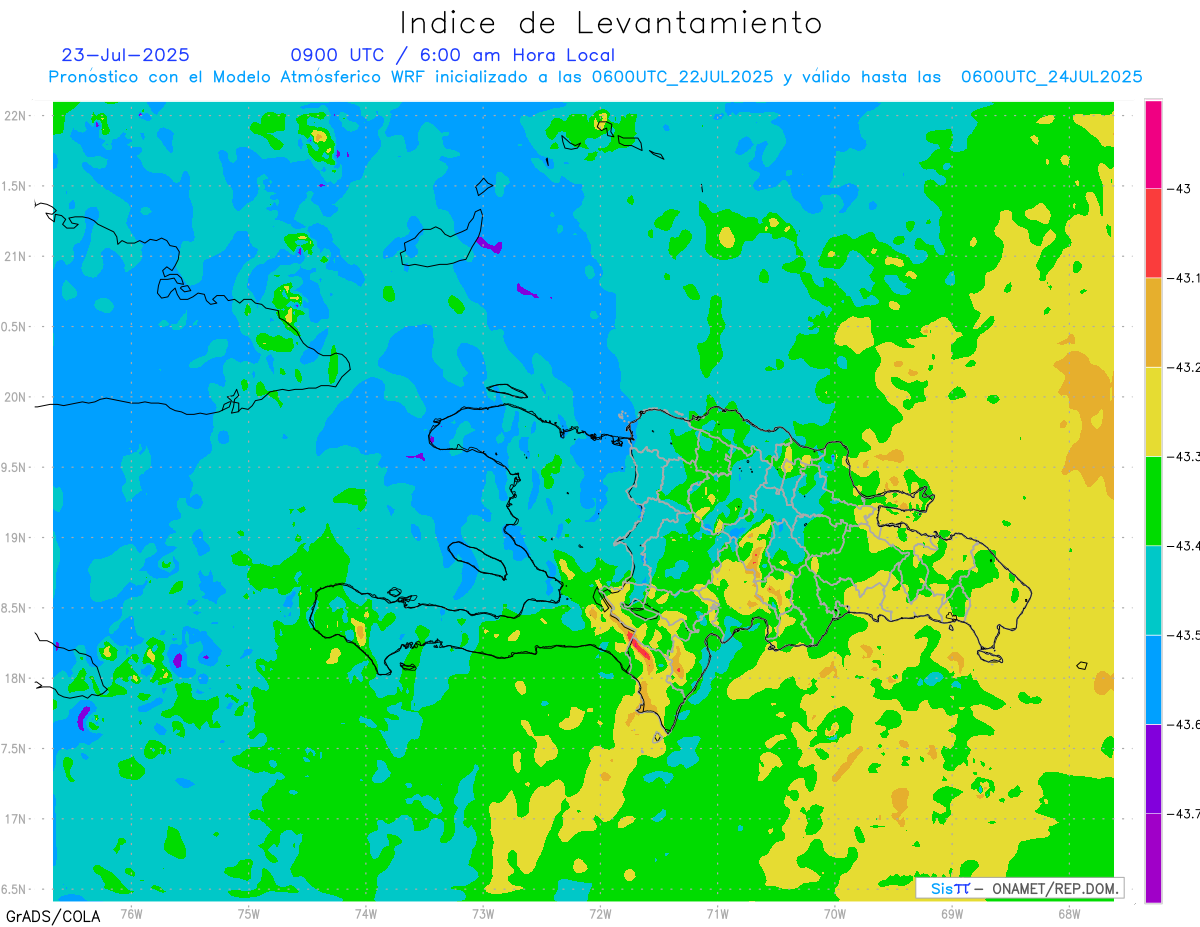The image size is (1200, 927).
Task: Click the magenta swatch atop the color scale
Action: click(1153, 144)
